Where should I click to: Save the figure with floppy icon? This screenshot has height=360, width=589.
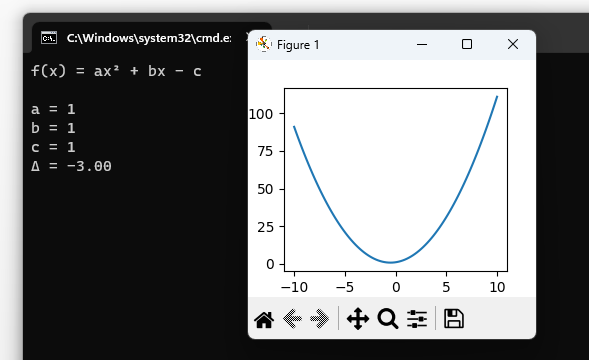[454, 319]
